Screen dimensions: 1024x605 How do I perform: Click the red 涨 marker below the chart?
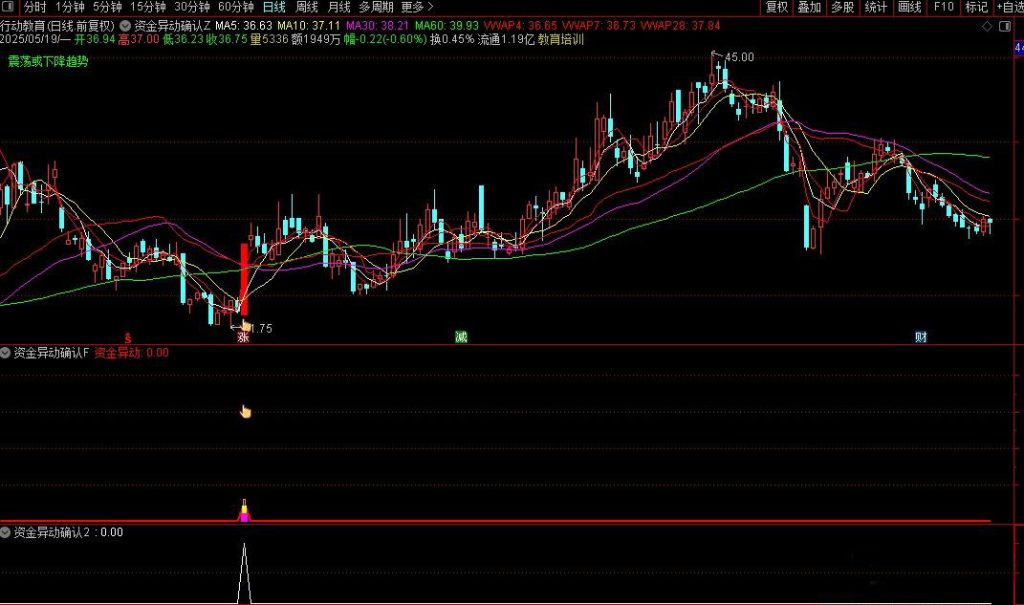coord(242,338)
